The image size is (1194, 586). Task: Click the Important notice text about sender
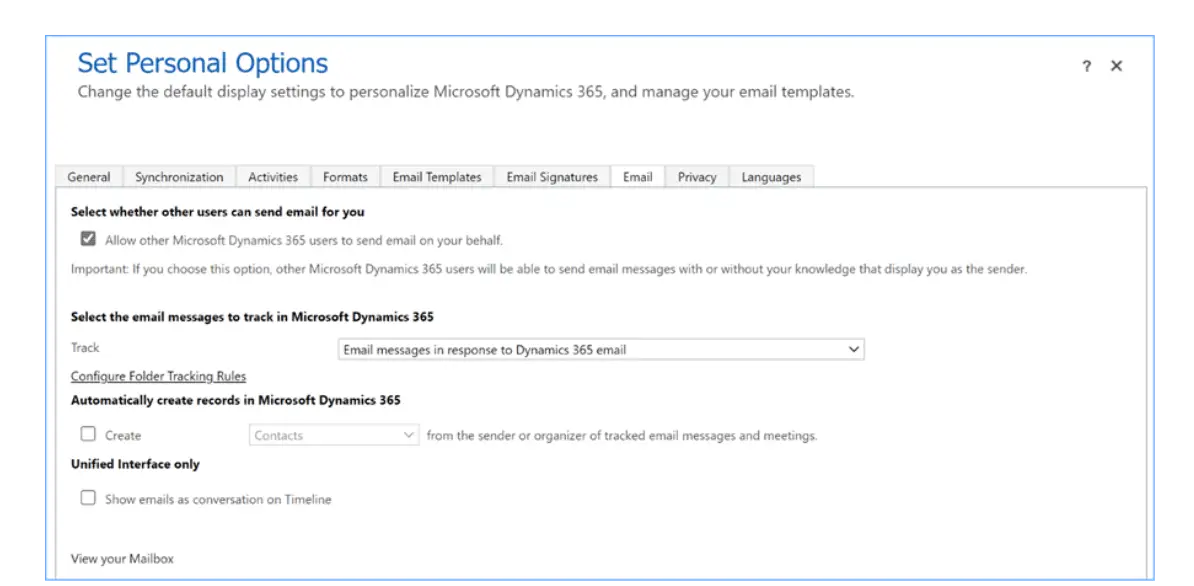point(549,269)
